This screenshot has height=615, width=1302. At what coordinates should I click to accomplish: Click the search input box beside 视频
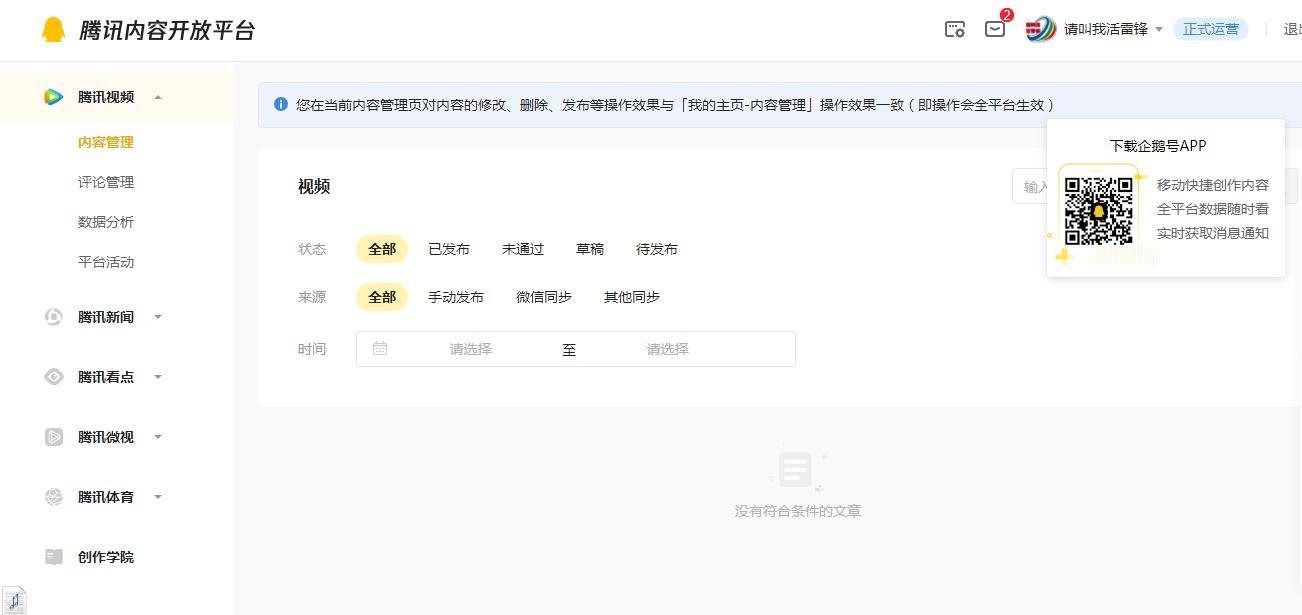click(1030, 186)
